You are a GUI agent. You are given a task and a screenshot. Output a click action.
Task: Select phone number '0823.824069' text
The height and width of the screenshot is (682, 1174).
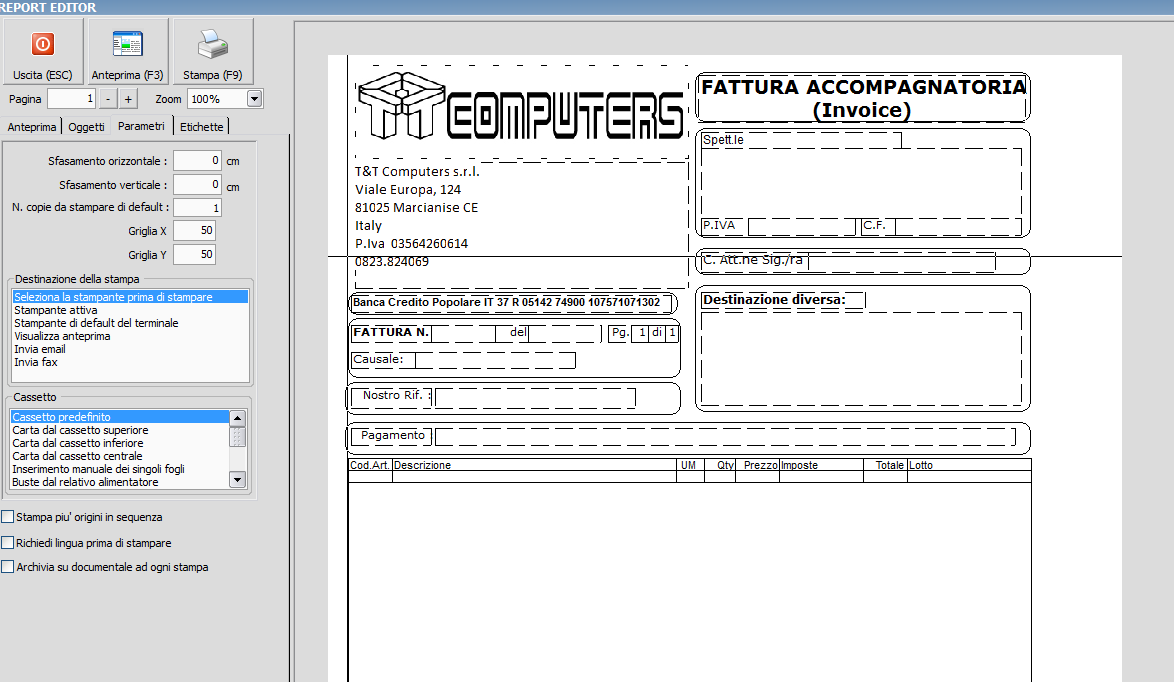(392, 261)
